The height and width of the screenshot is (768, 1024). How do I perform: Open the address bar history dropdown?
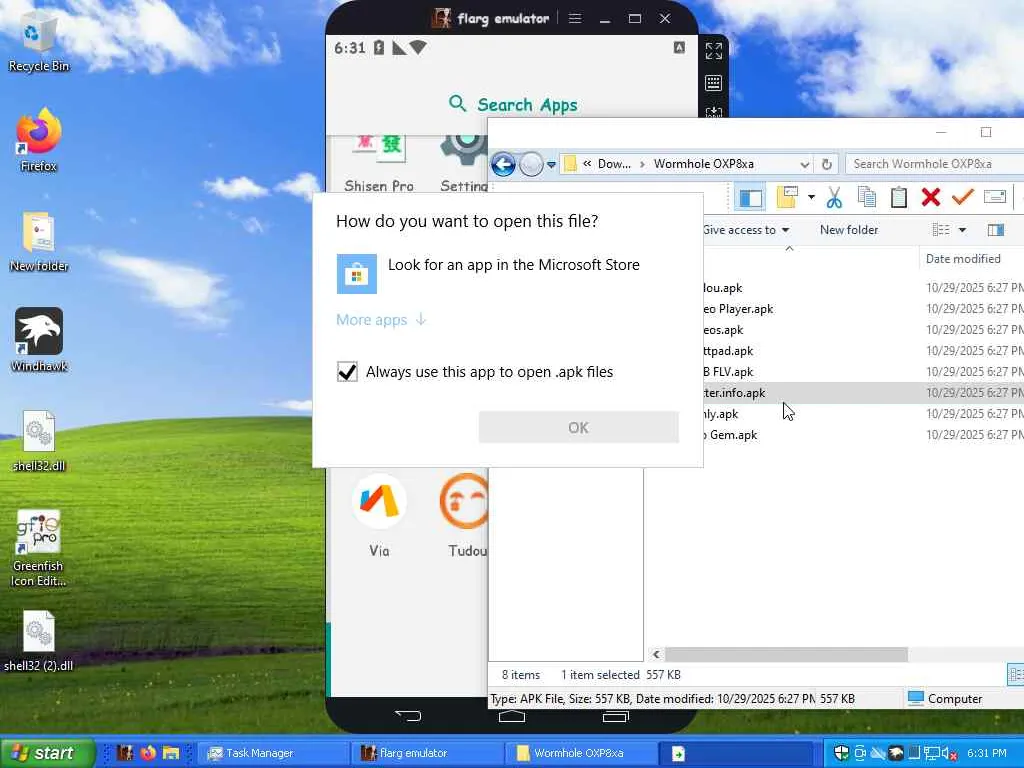805,164
